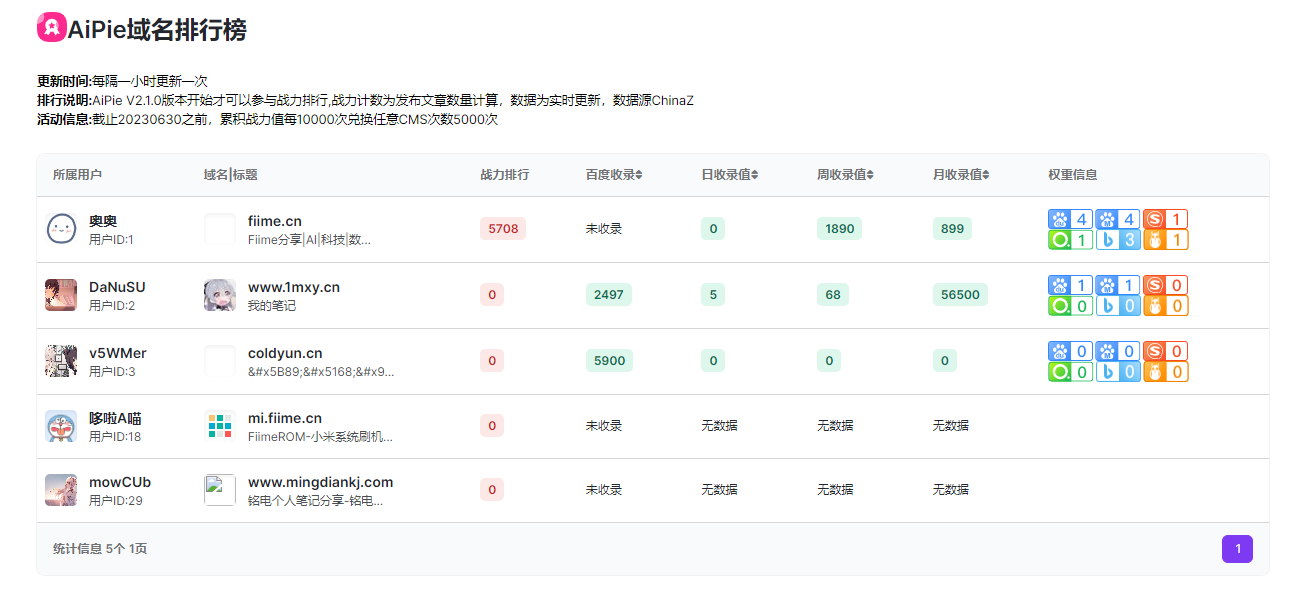Click page 1 pagination button
This screenshot has height=612, width=1299.
[1237, 549]
